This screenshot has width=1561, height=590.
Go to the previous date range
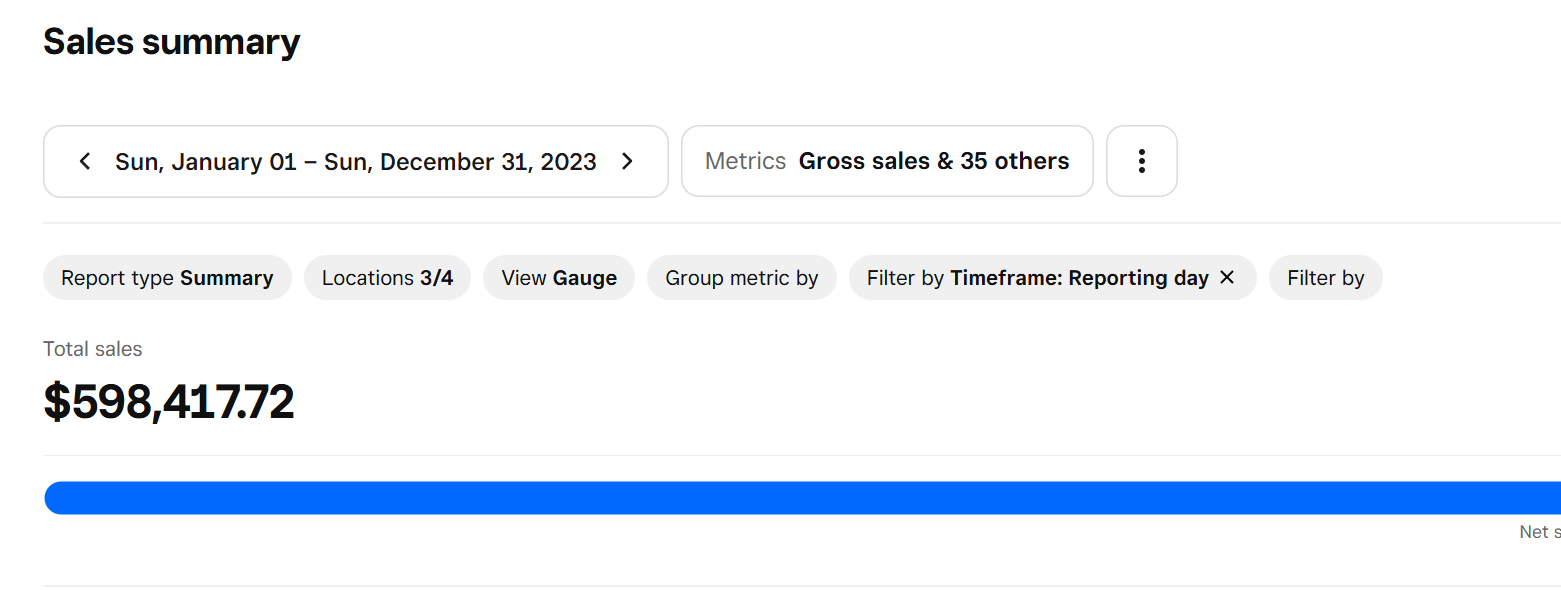coord(85,162)
